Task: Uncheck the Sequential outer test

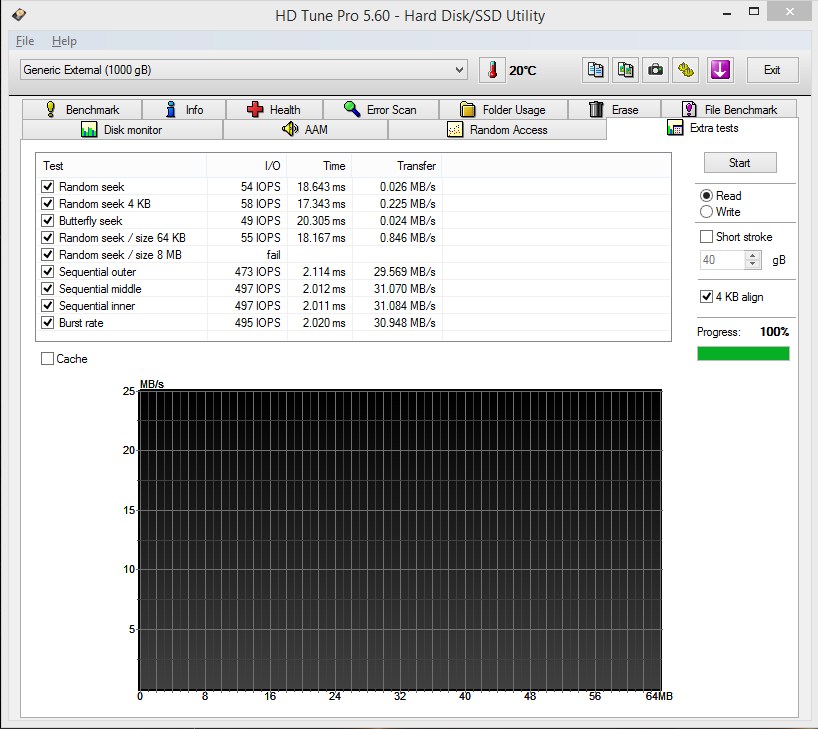Action: coord(47,271)
